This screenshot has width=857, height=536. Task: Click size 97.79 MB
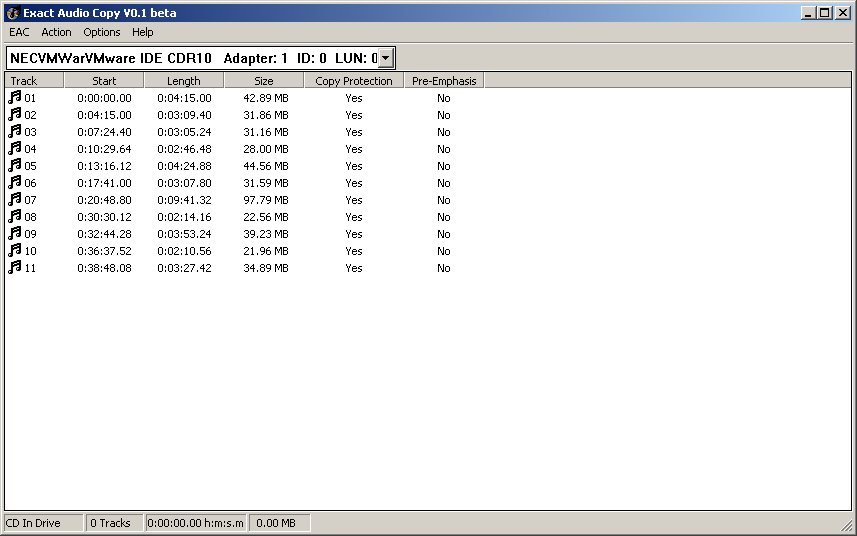pyautogui.click(x=266, y=200)
